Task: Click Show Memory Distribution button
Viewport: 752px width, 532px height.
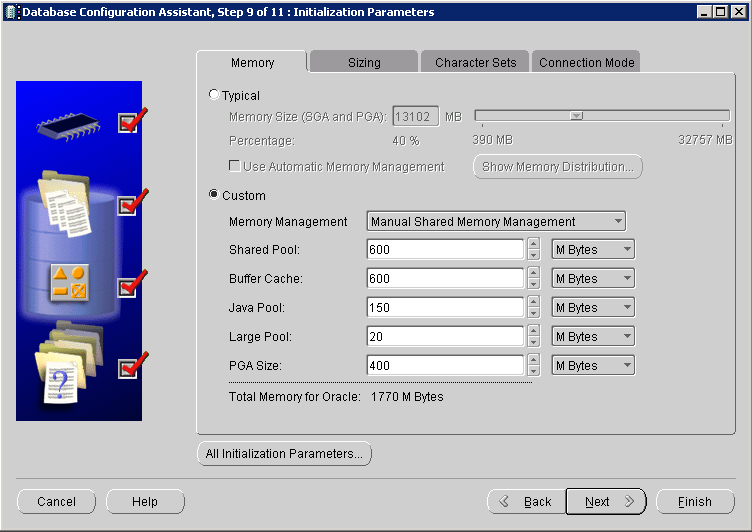Action: pos(558,166)
